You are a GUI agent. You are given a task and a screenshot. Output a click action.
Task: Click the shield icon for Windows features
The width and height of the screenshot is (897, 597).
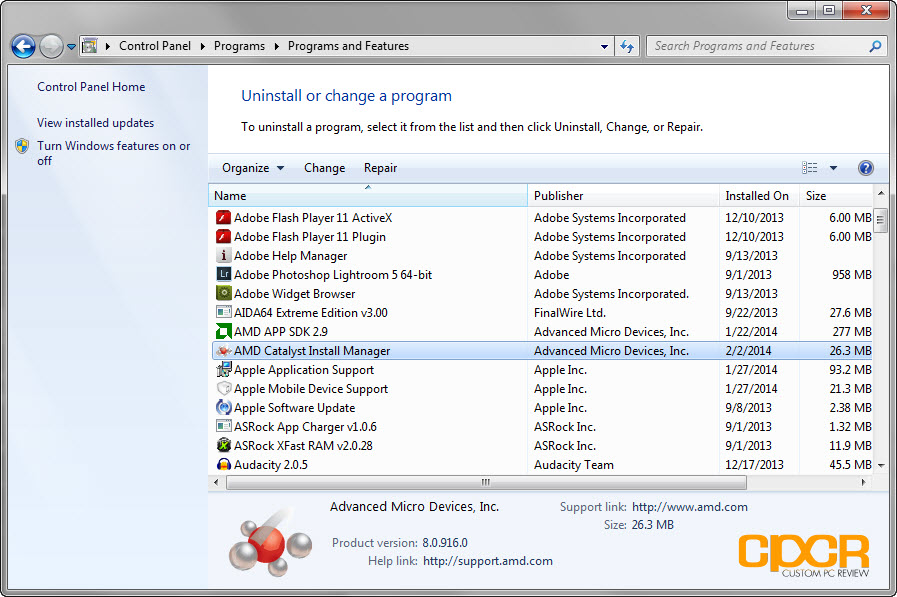coord(22,146)
